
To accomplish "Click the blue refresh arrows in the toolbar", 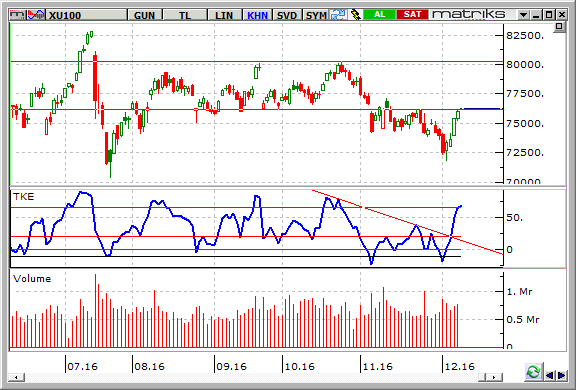I will click(338, 15).
